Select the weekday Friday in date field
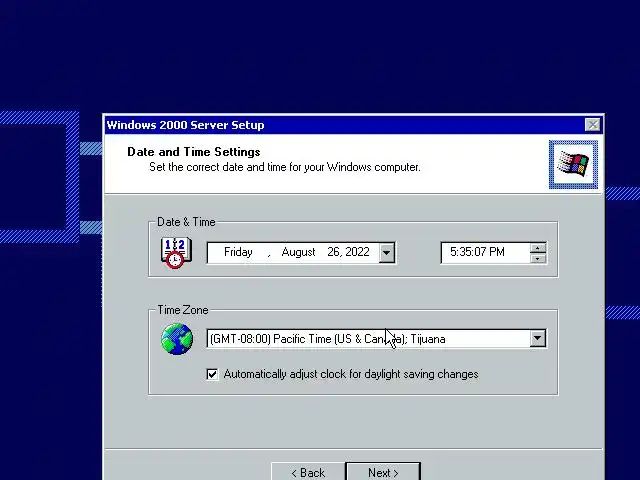The height and width of the screenshot is (480, 640). (238, 252)
